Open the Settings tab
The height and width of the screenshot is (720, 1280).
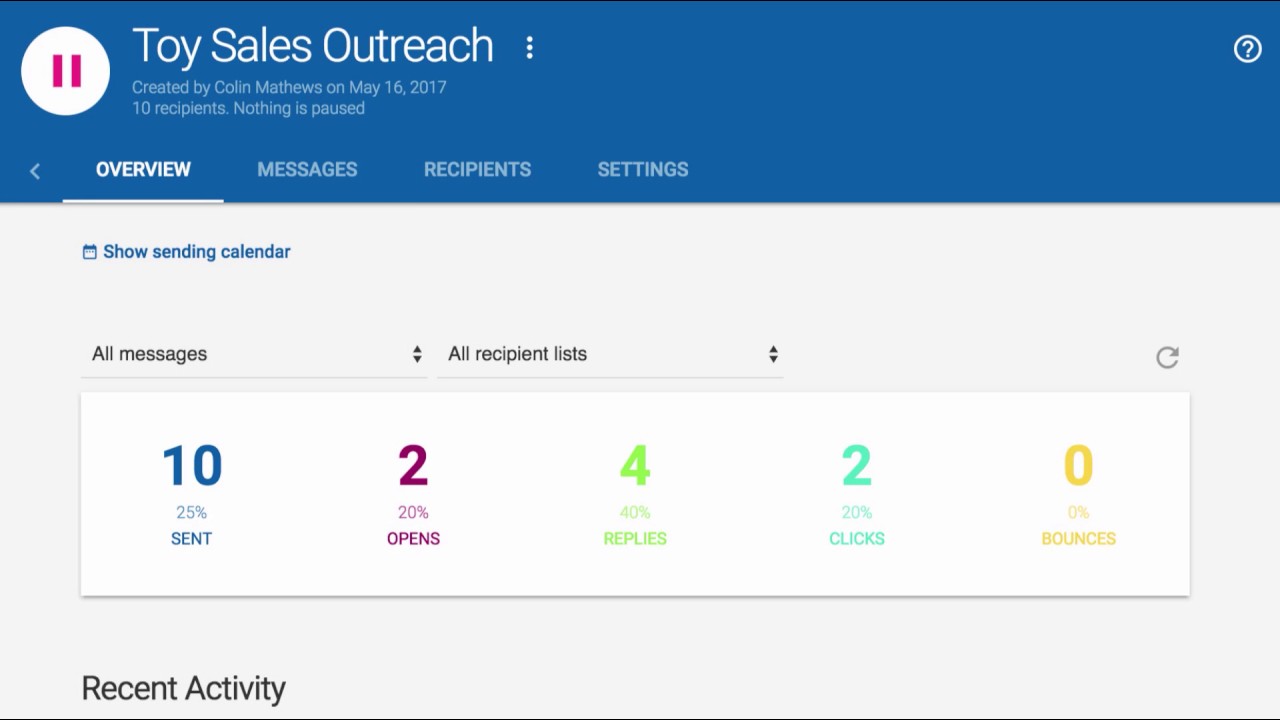[642, 170]
